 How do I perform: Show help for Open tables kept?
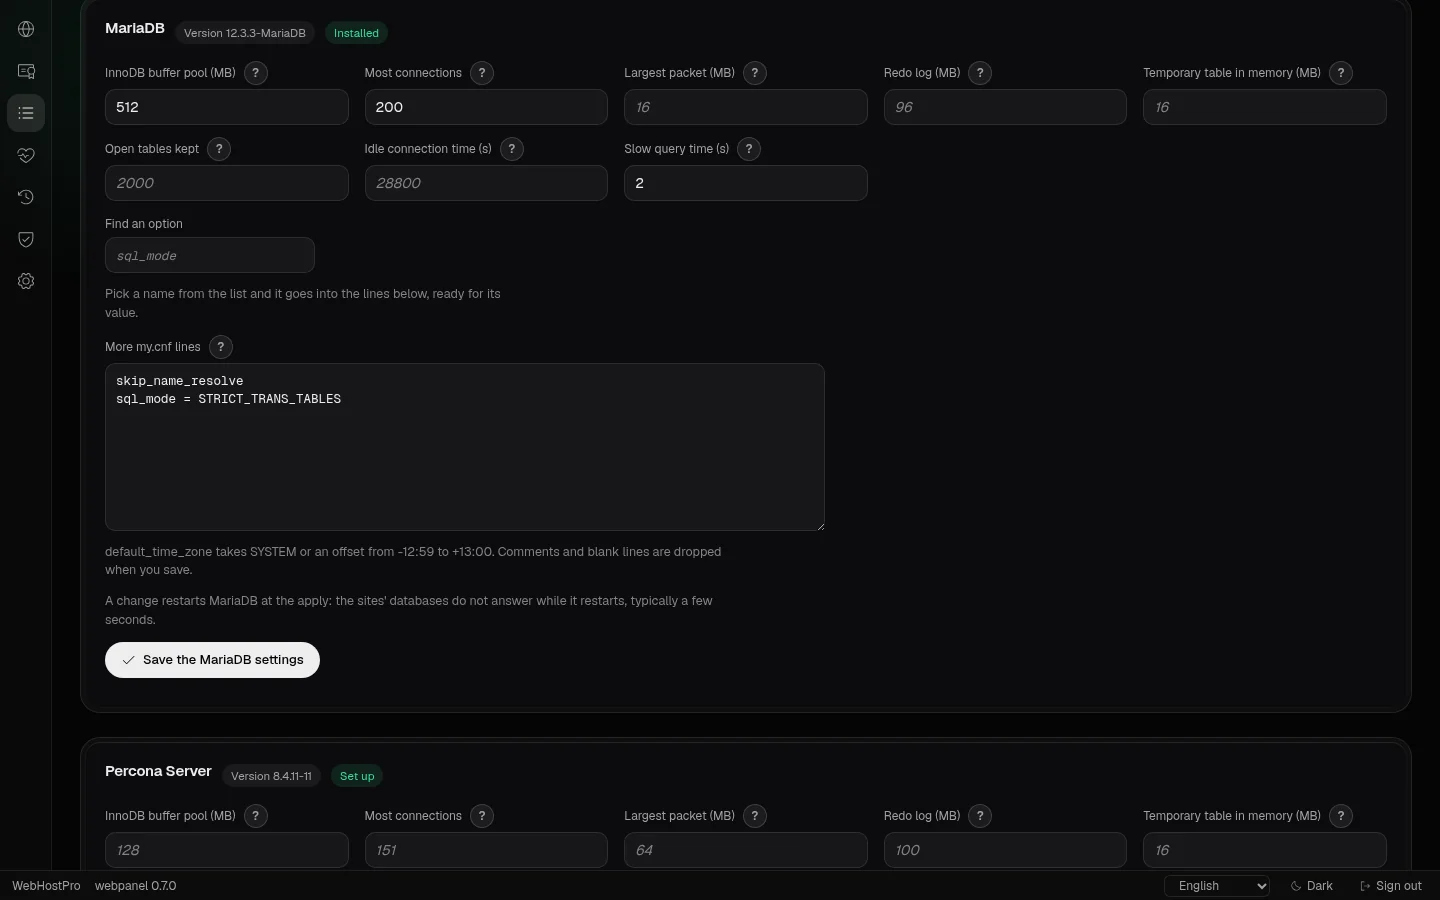219,149
